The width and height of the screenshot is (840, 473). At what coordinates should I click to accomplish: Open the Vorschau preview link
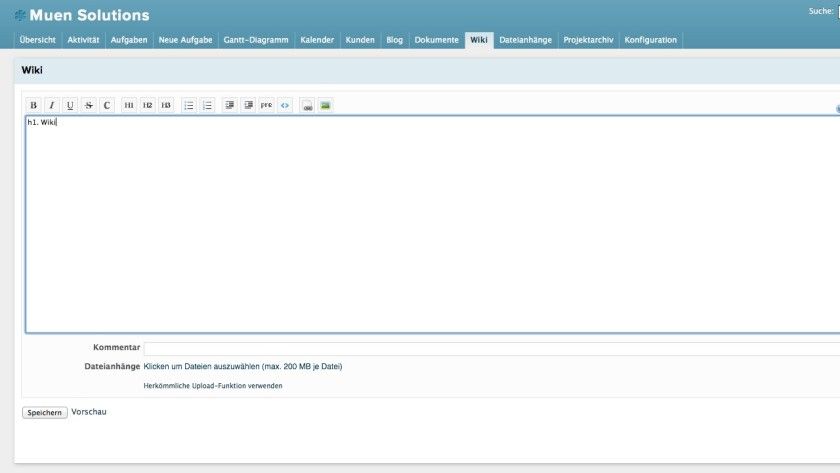[89, 412]
